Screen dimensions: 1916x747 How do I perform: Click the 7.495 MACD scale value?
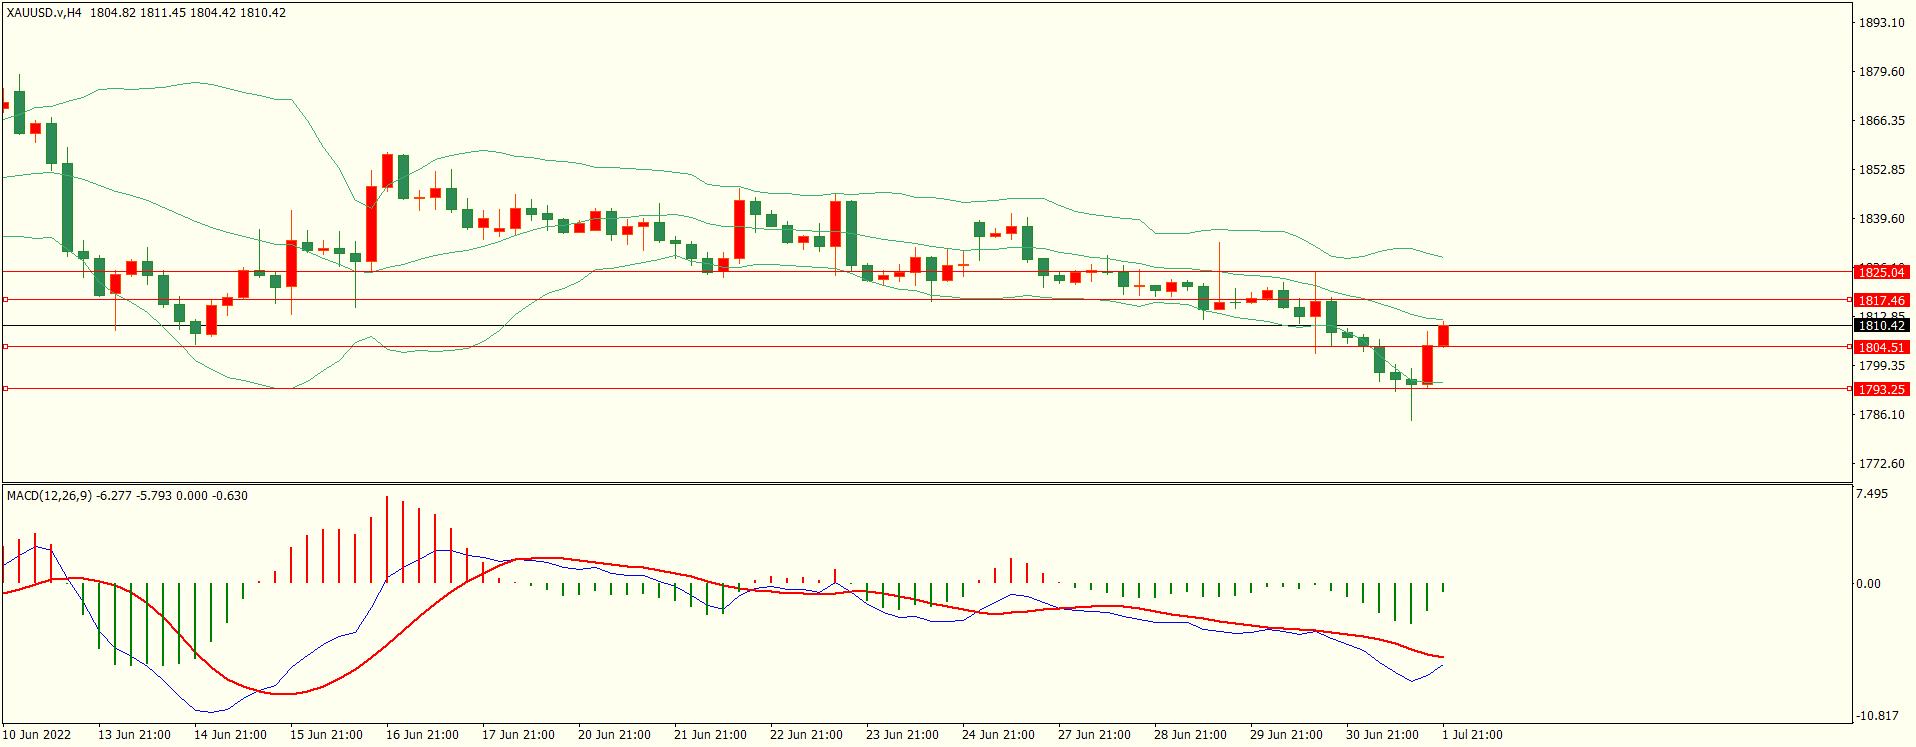(1871, 494)
